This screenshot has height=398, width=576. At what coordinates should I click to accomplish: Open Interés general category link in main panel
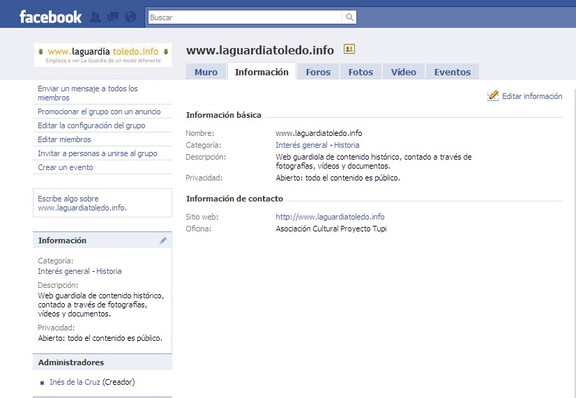click(301, 145)
